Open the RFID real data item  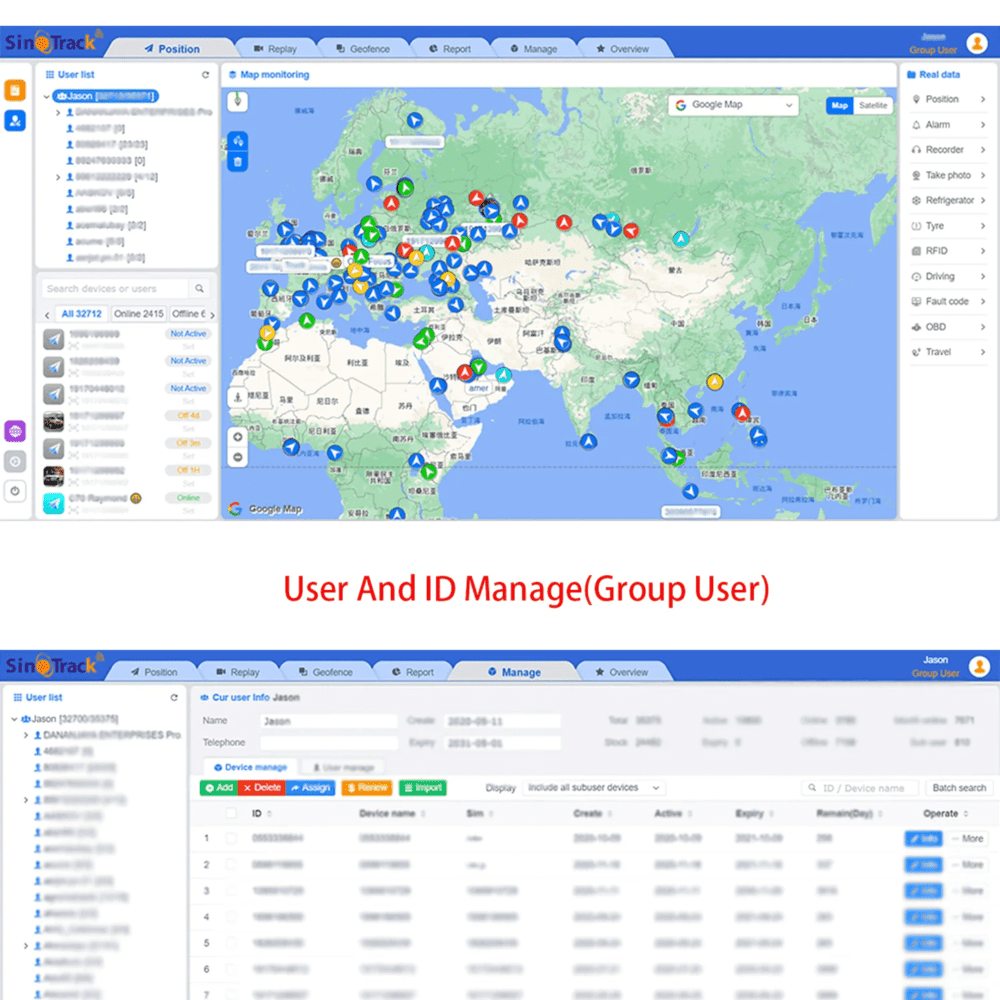pos(948,251)
